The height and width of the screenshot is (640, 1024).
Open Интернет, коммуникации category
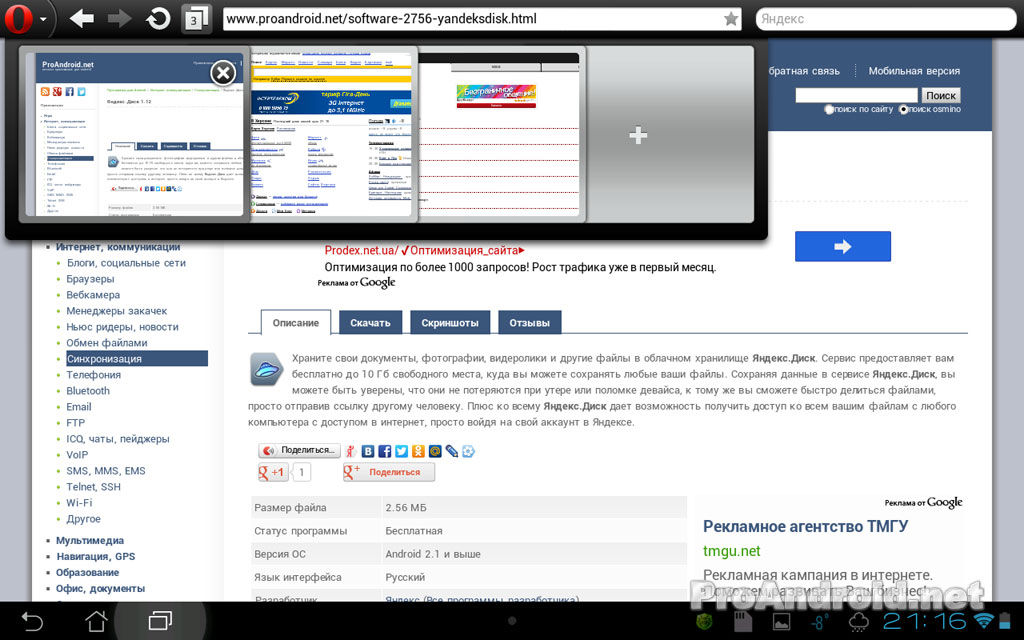pos(118,247)
